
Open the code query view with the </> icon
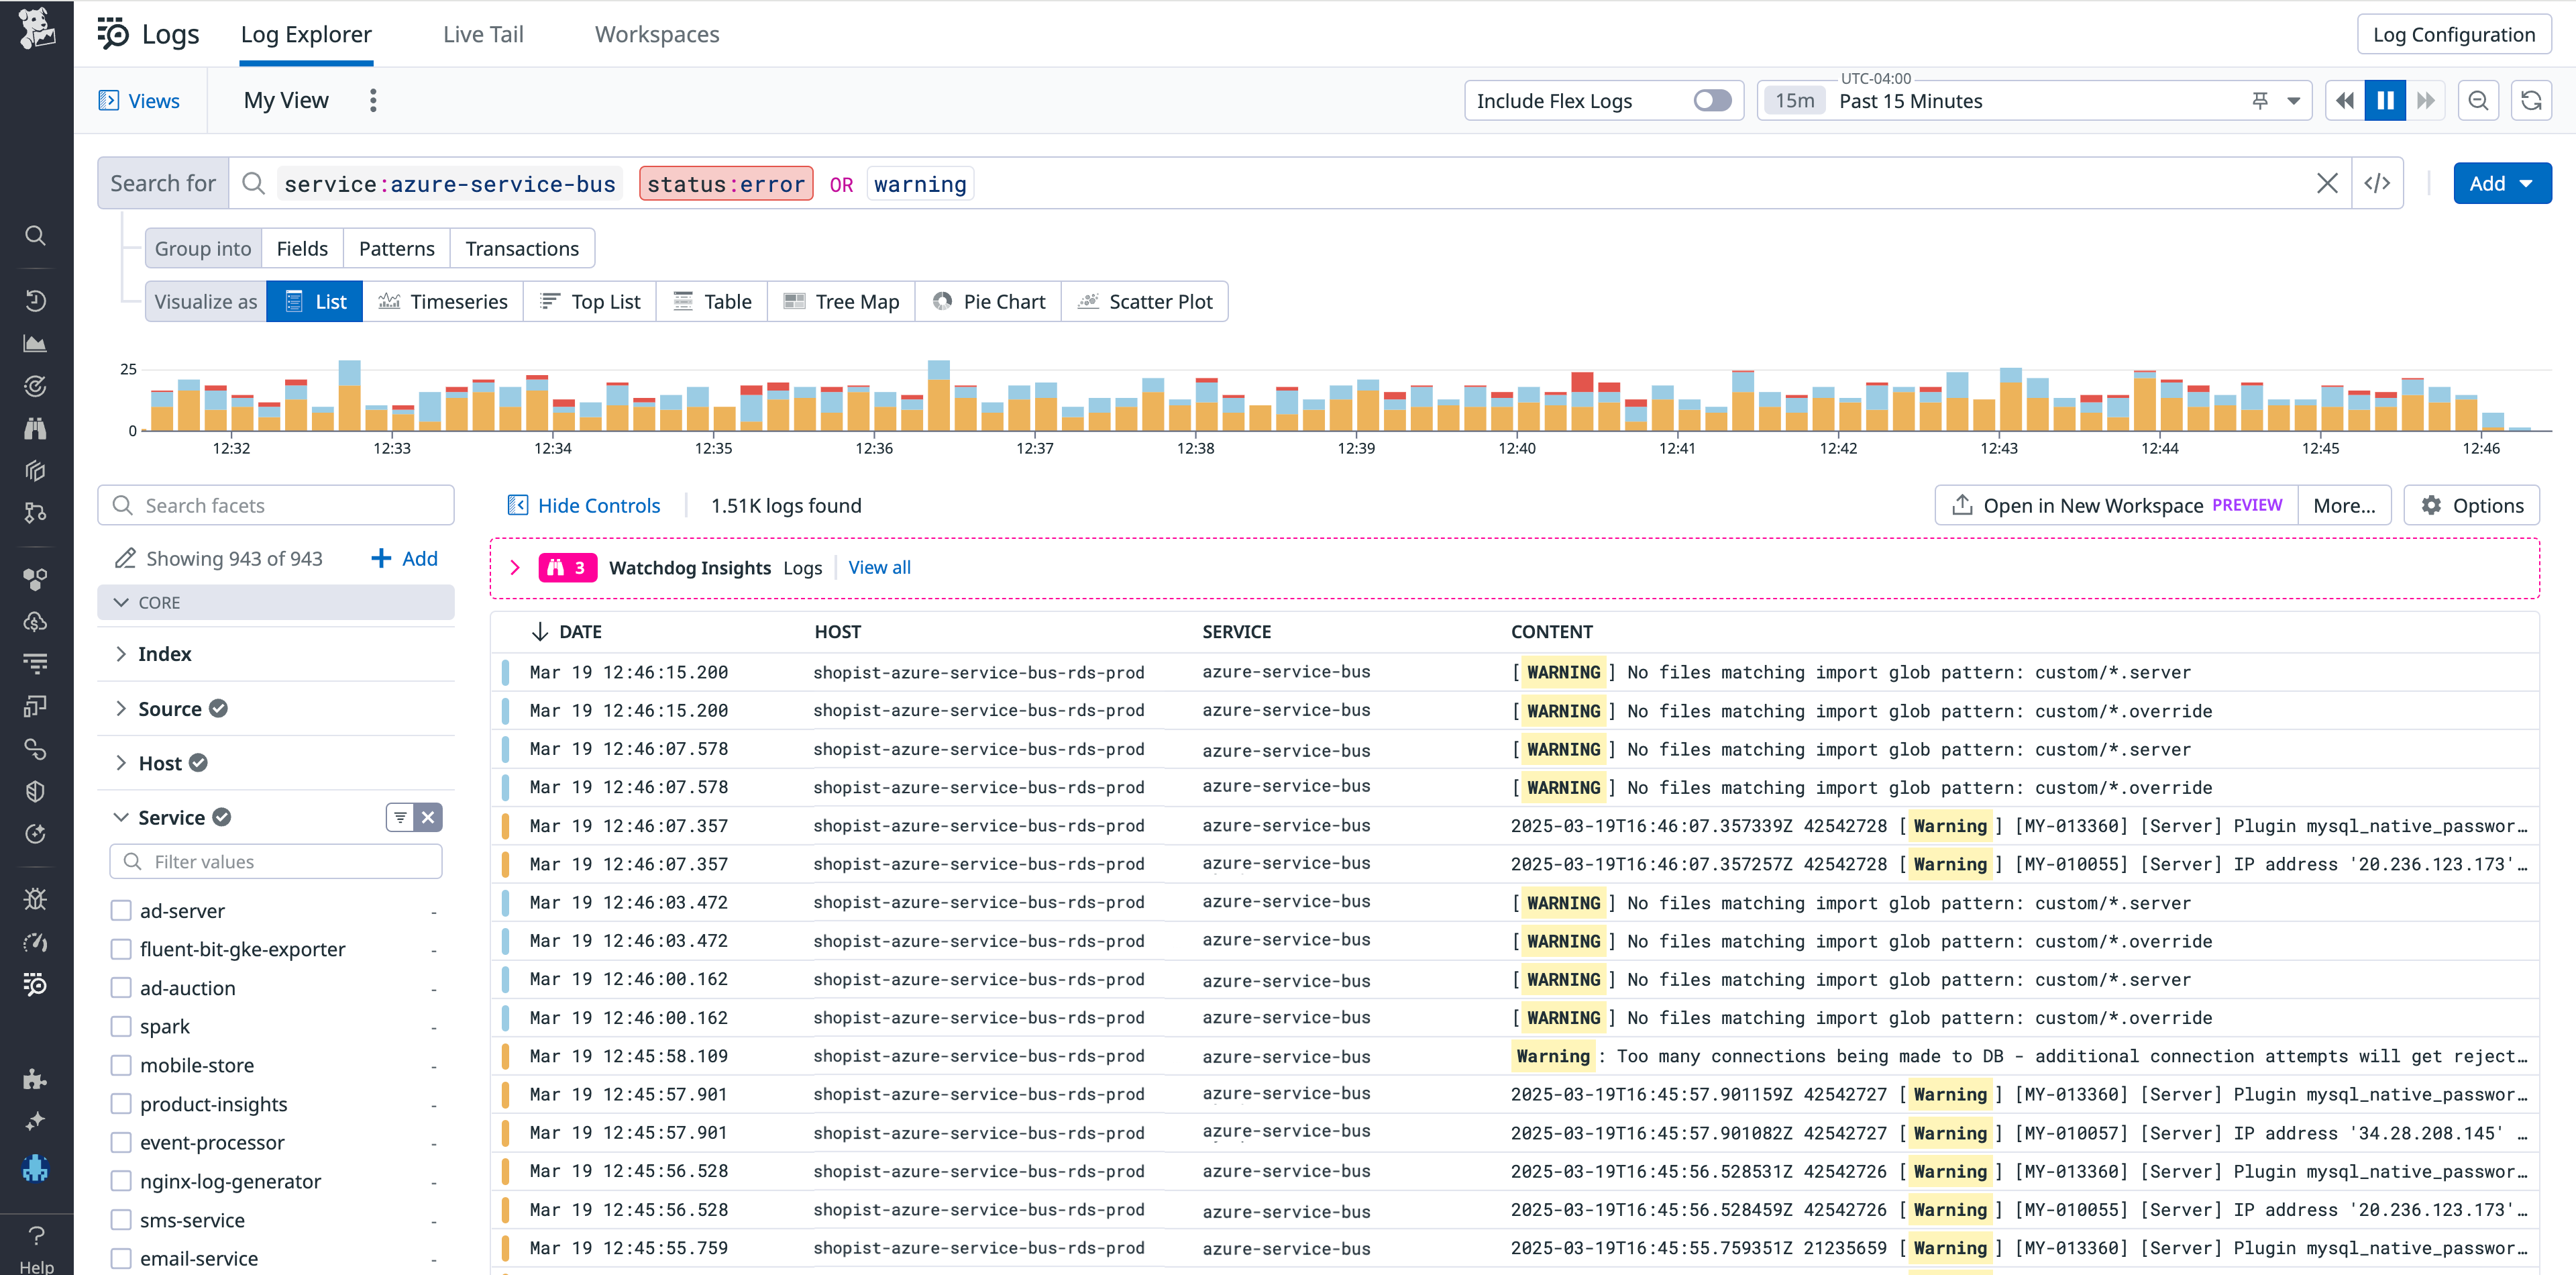pyautogui.click(x=2378, y=183)
